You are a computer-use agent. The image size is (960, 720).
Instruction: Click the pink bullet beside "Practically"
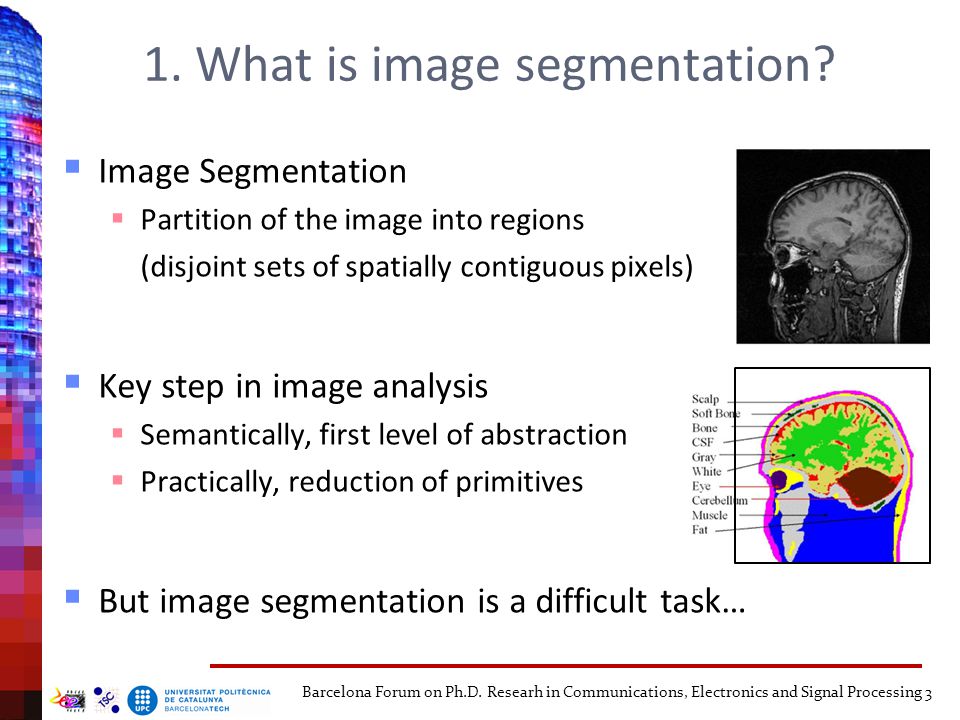point(118,479)
